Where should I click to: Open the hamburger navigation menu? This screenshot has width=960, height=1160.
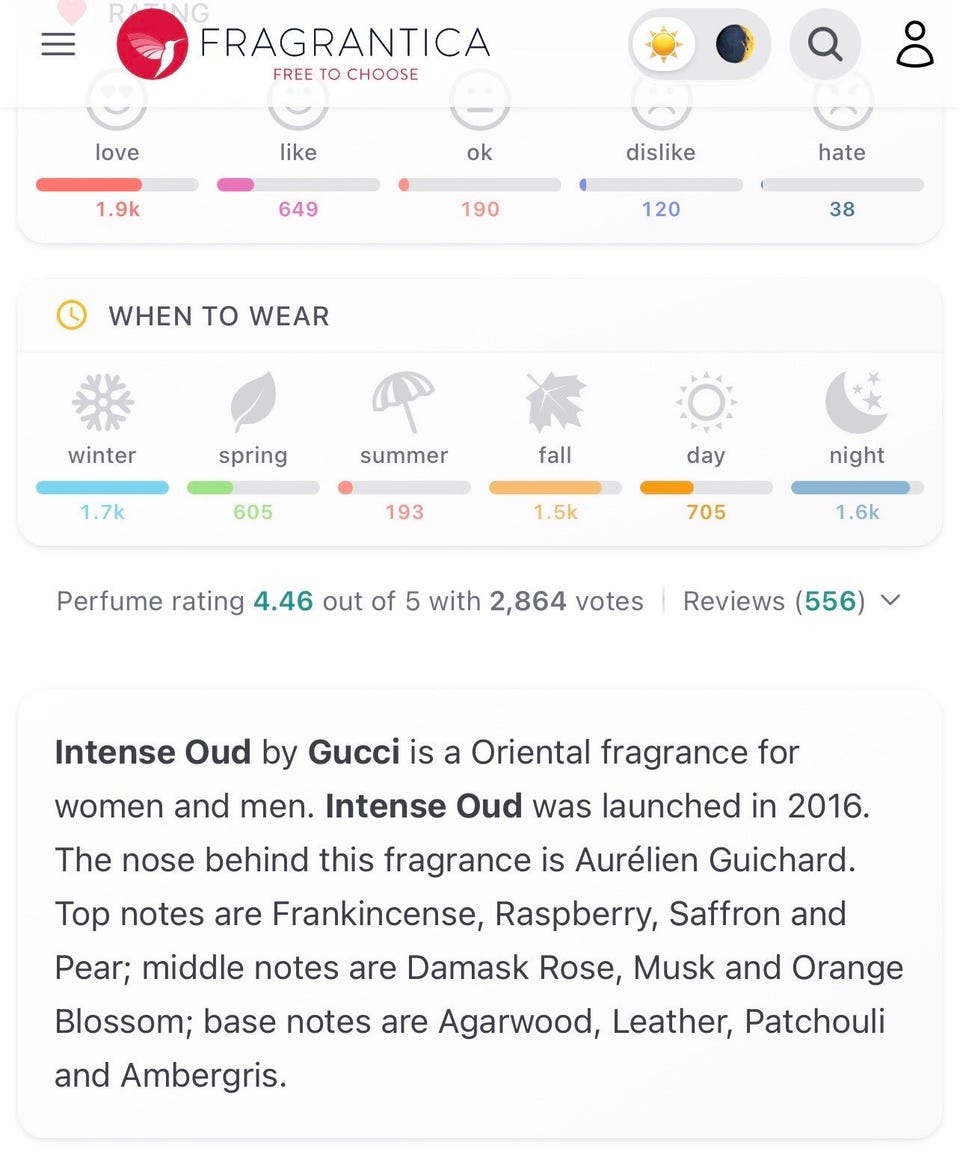tap(58, 44)
